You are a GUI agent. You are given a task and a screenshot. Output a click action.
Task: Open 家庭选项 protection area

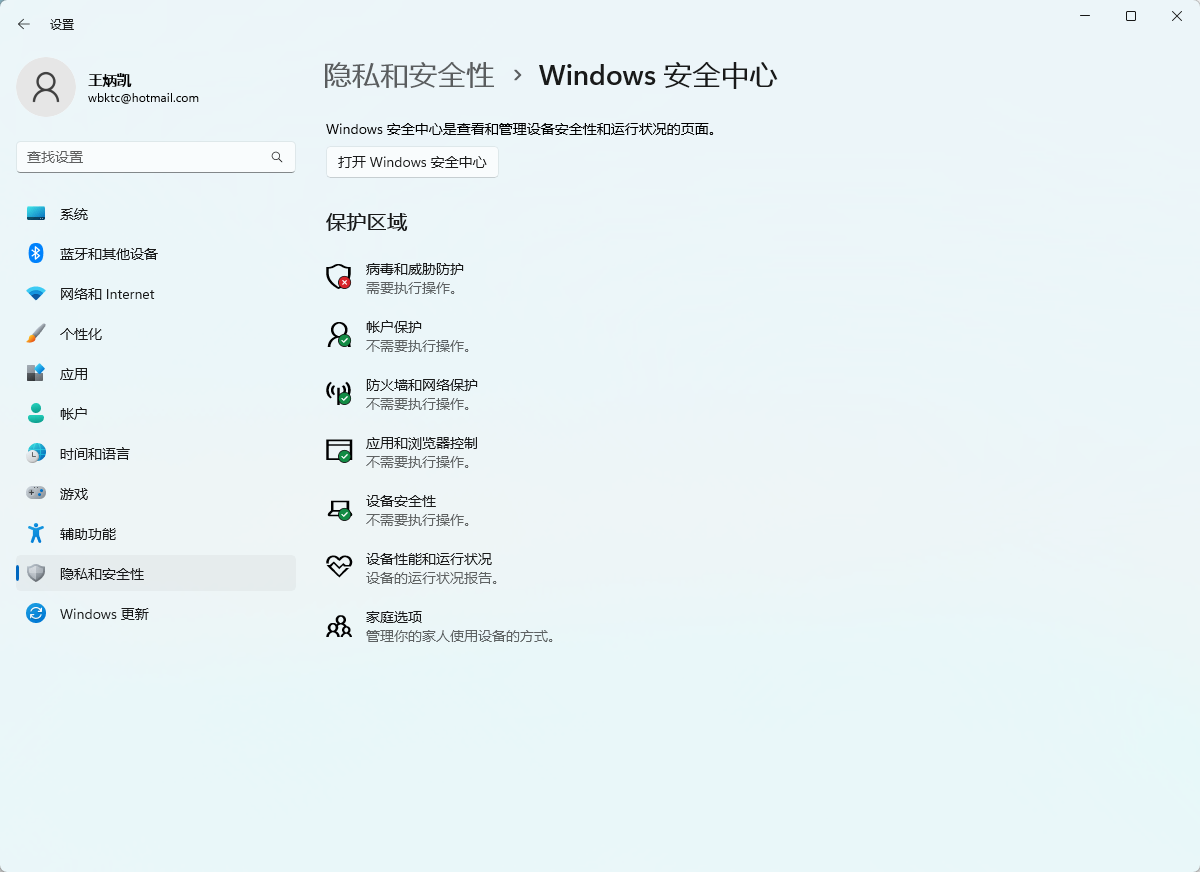click(394, 617)
